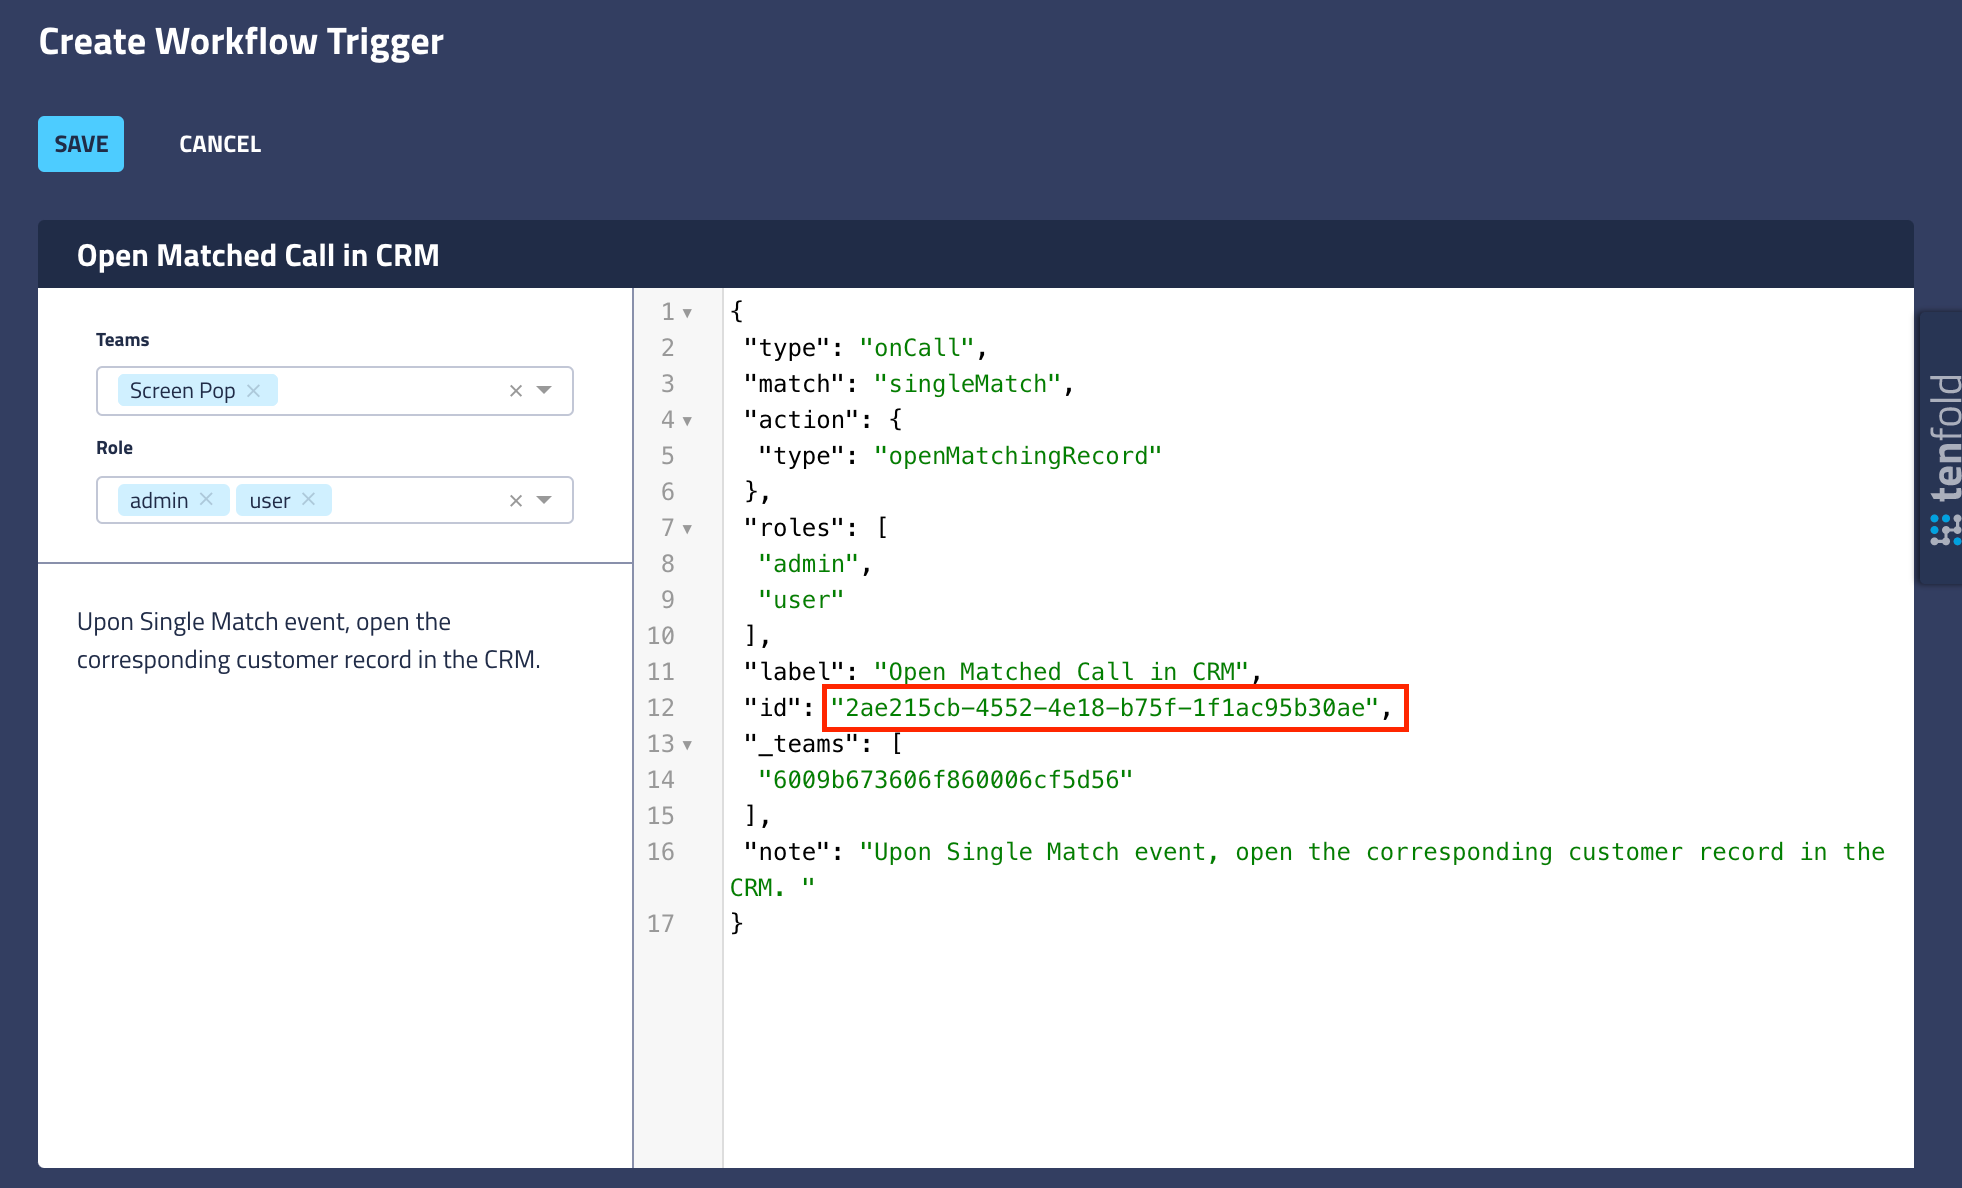1962x1188 pixels.
Task: Click the user tag label in Role field
Action: pos(270,500)
